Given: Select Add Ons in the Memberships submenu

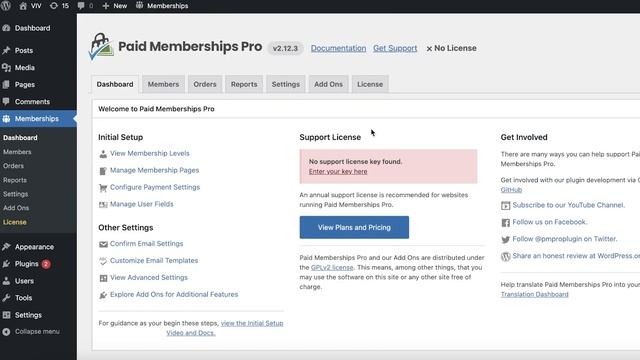Looking at the screenshot, I should point(16,208).
